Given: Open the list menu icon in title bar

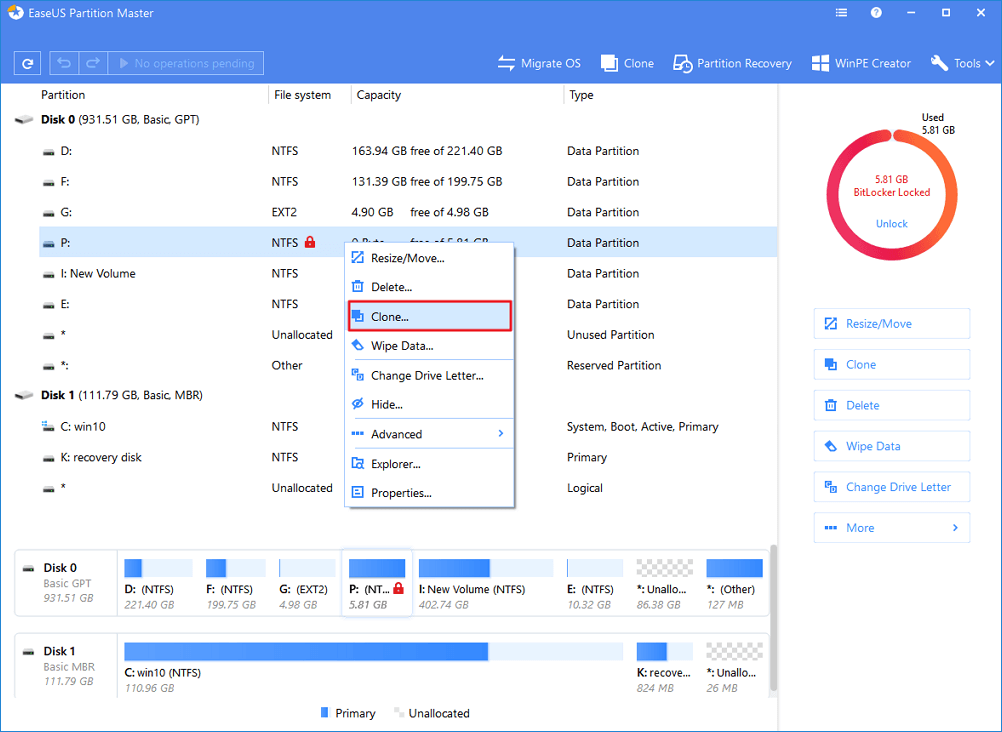Looking at the screenshot, I should (x=842, y=13).
